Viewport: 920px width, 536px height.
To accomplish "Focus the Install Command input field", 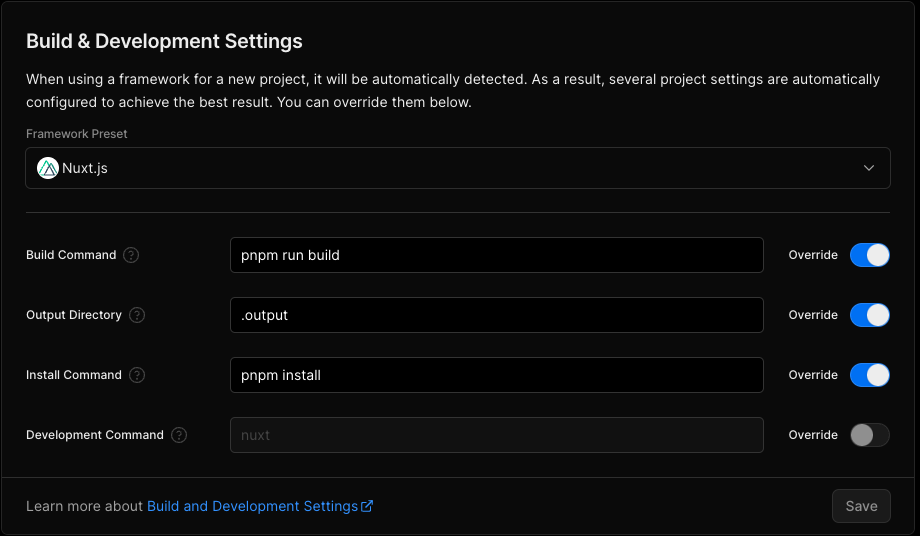I will [496, 375].
